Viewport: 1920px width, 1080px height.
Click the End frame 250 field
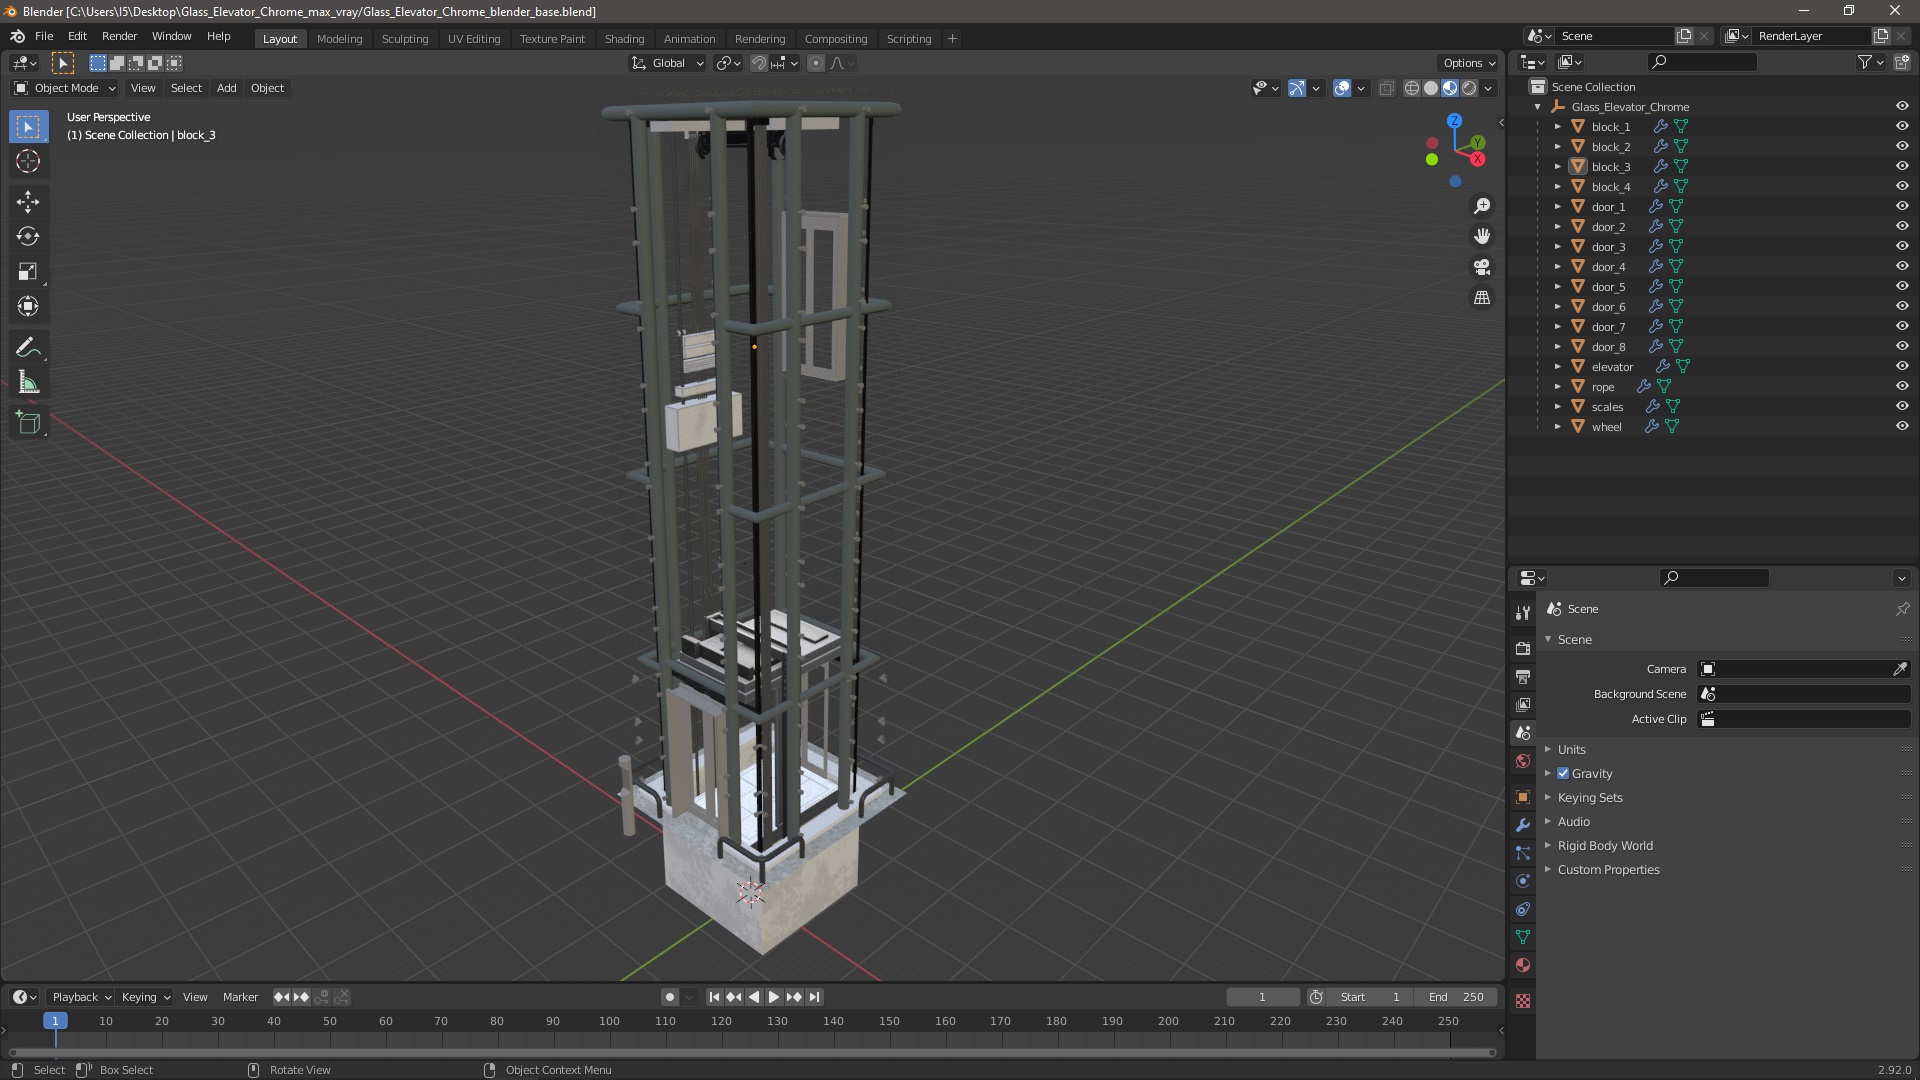pos(1456,997)
